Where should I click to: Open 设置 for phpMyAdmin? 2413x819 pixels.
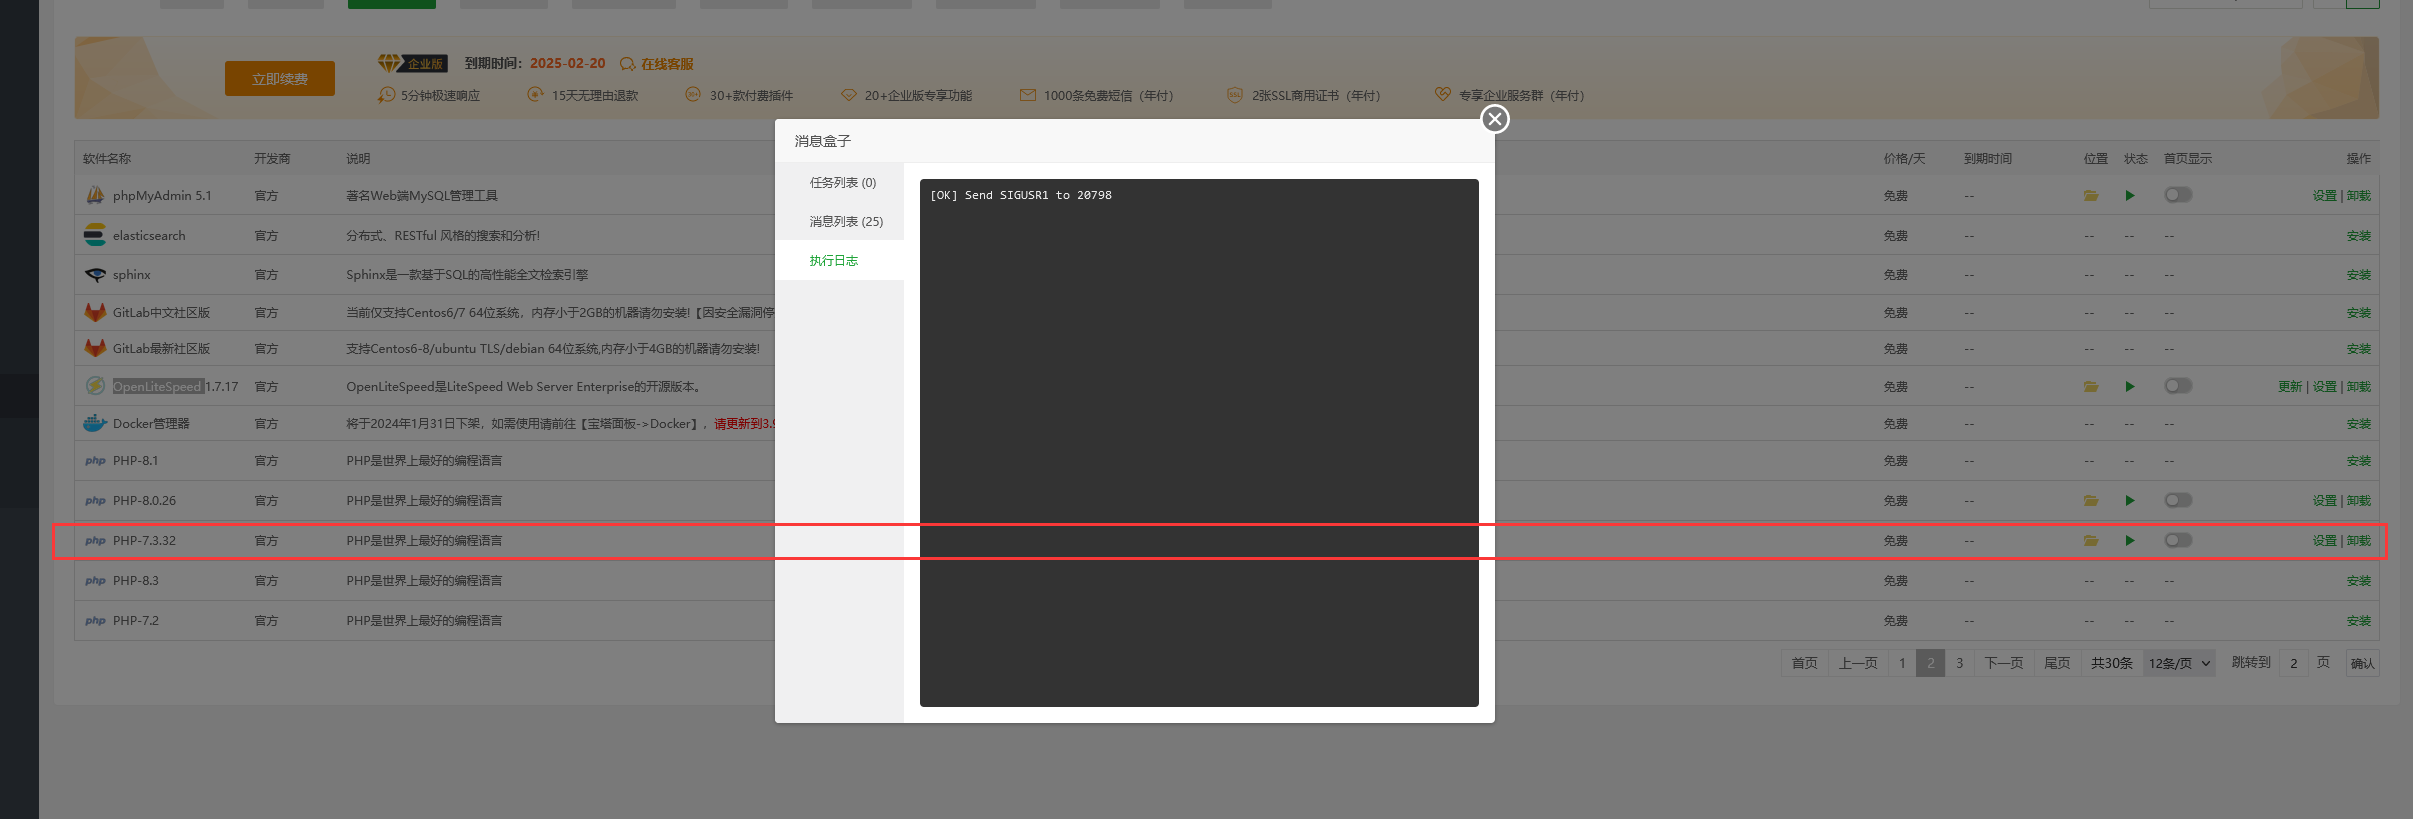click(2324, 196)
